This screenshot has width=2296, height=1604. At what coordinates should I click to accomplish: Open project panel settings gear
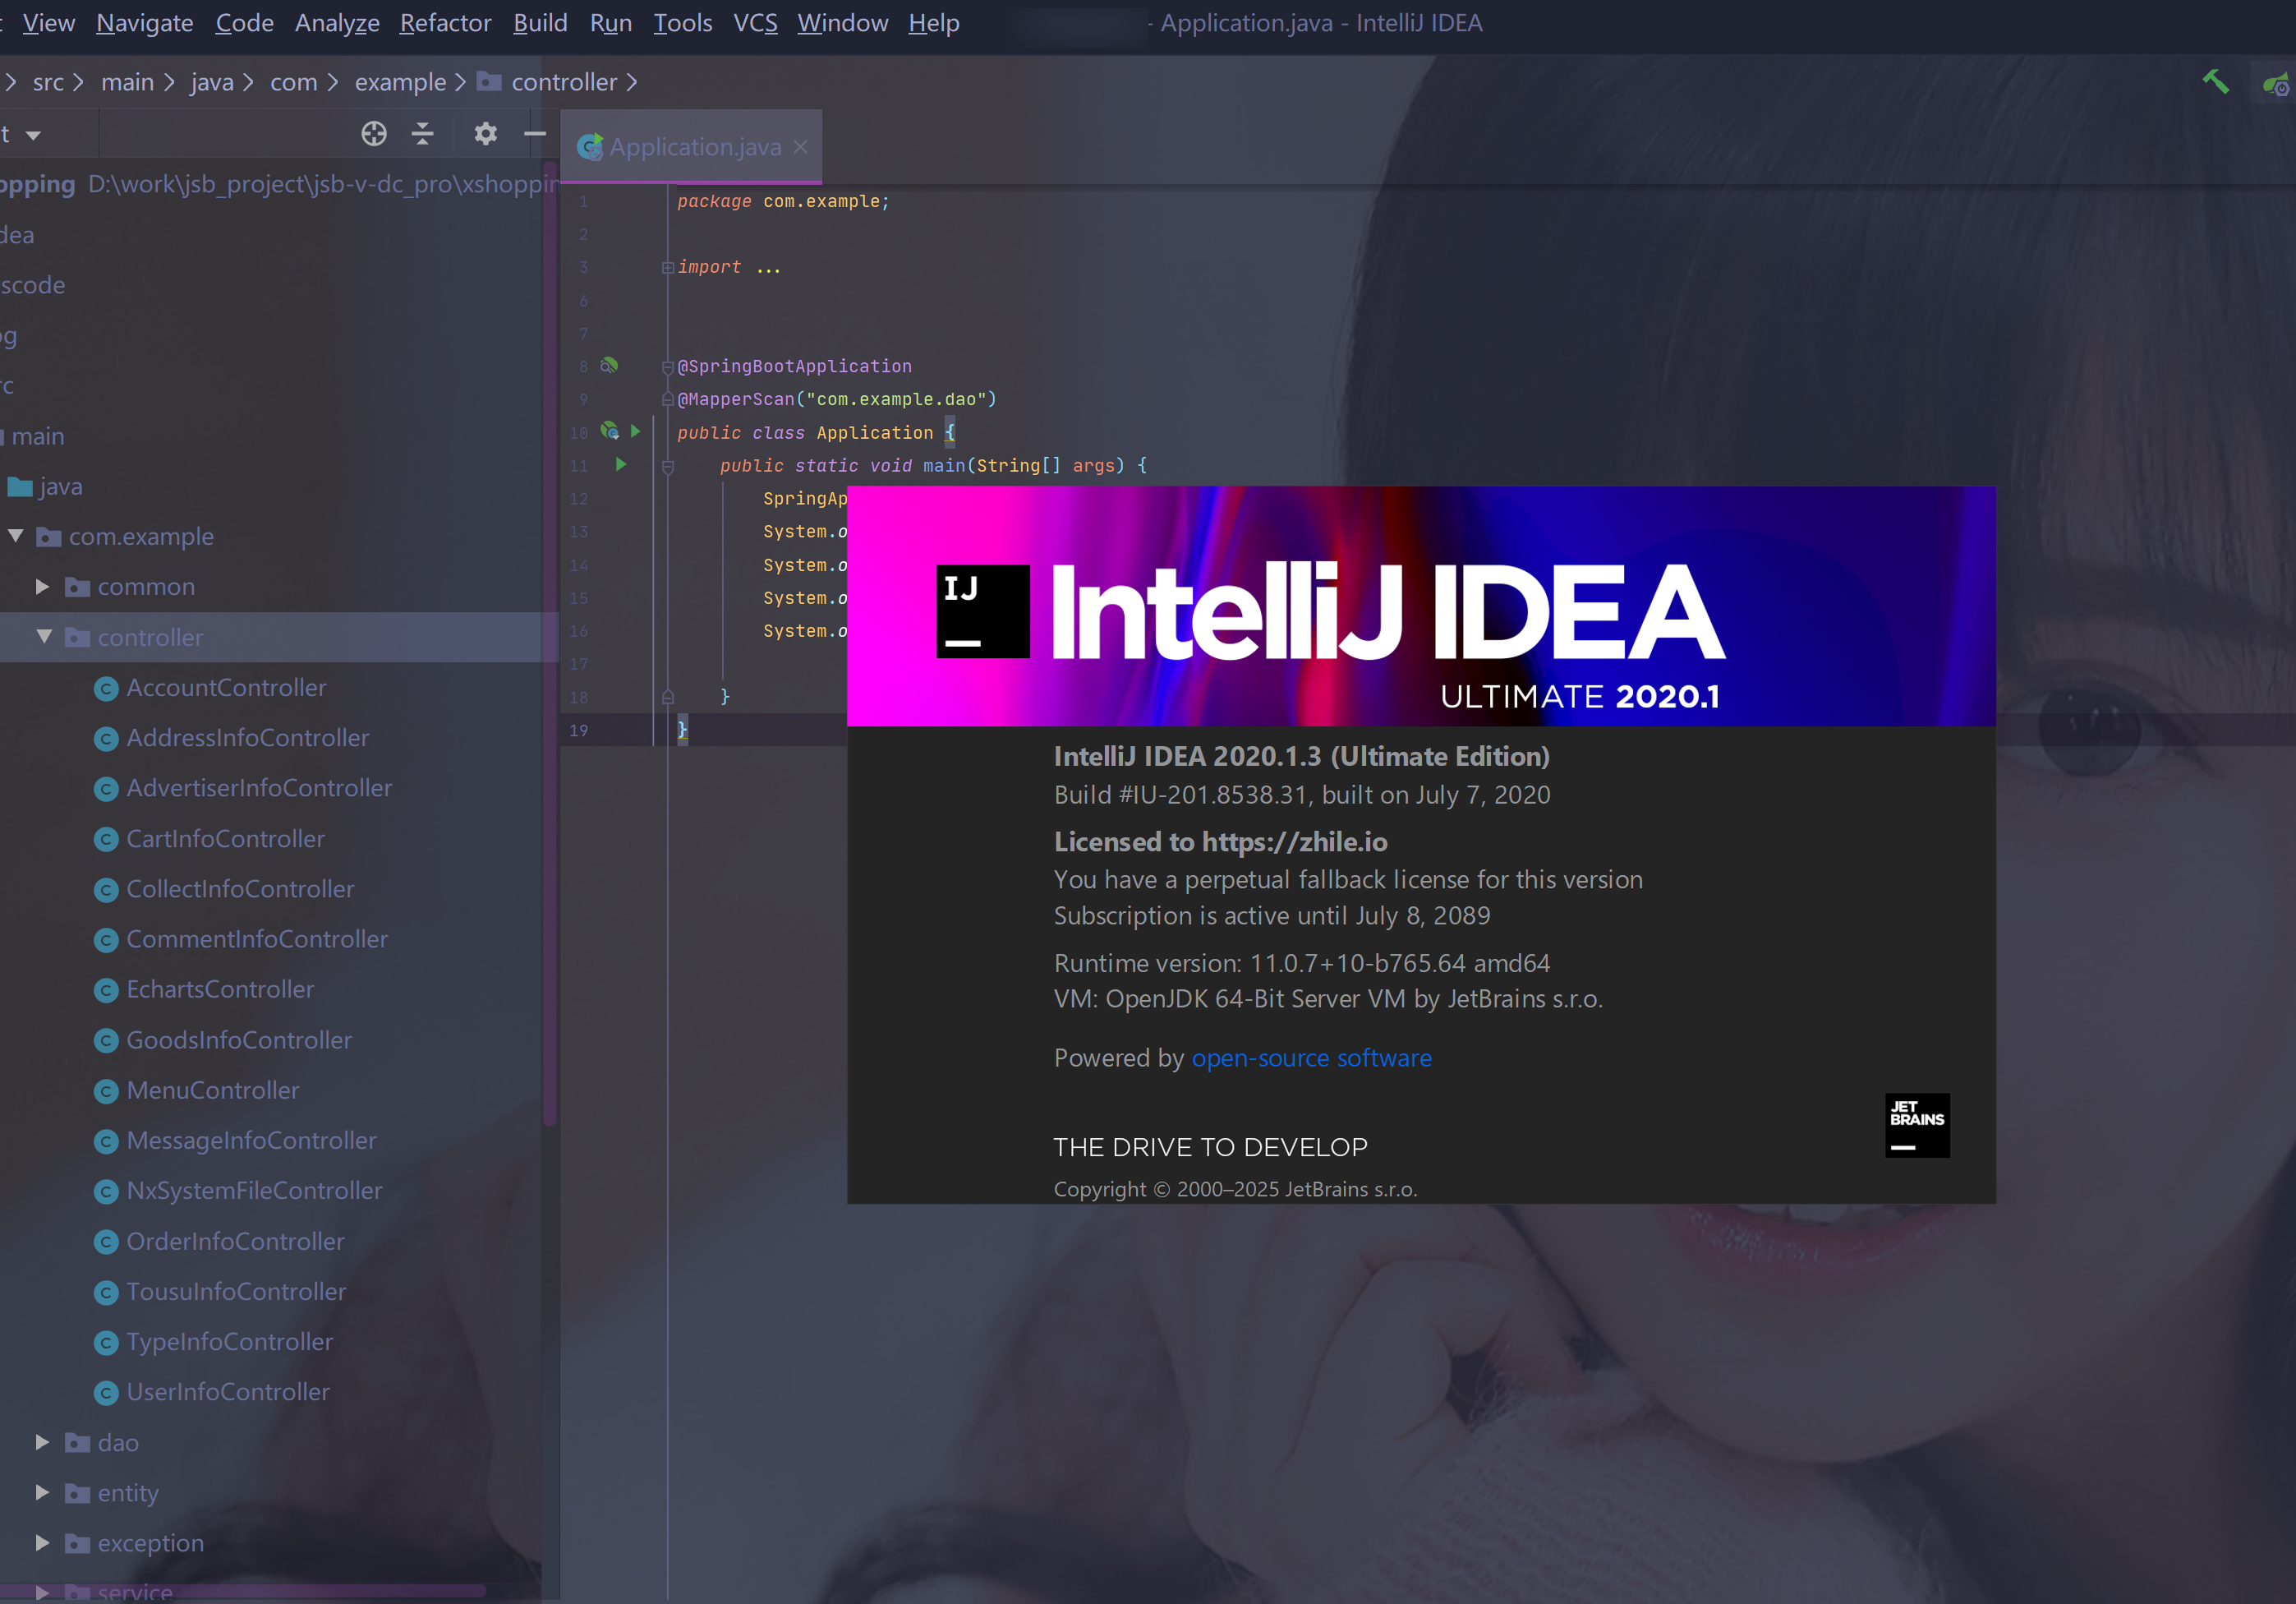[x=485, y=134]
